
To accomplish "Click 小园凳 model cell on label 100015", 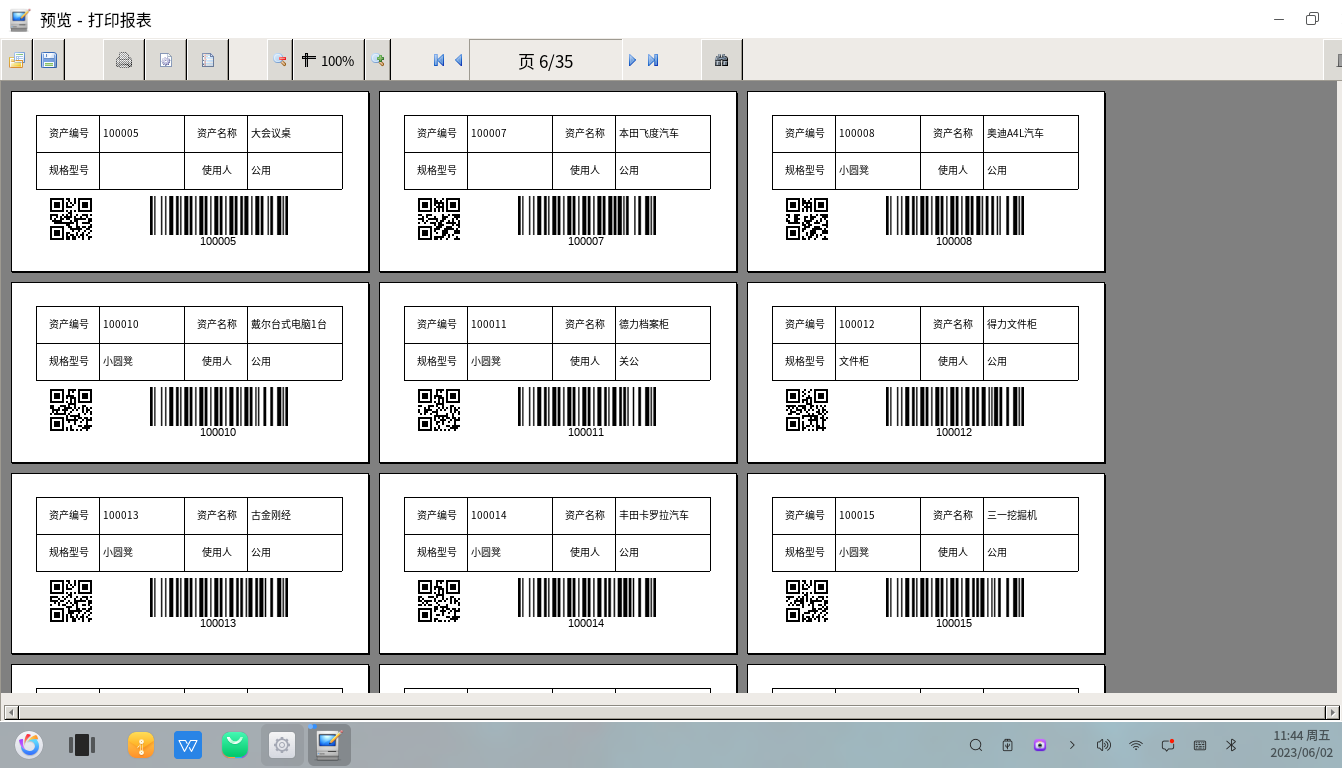I will coord(878,553).
